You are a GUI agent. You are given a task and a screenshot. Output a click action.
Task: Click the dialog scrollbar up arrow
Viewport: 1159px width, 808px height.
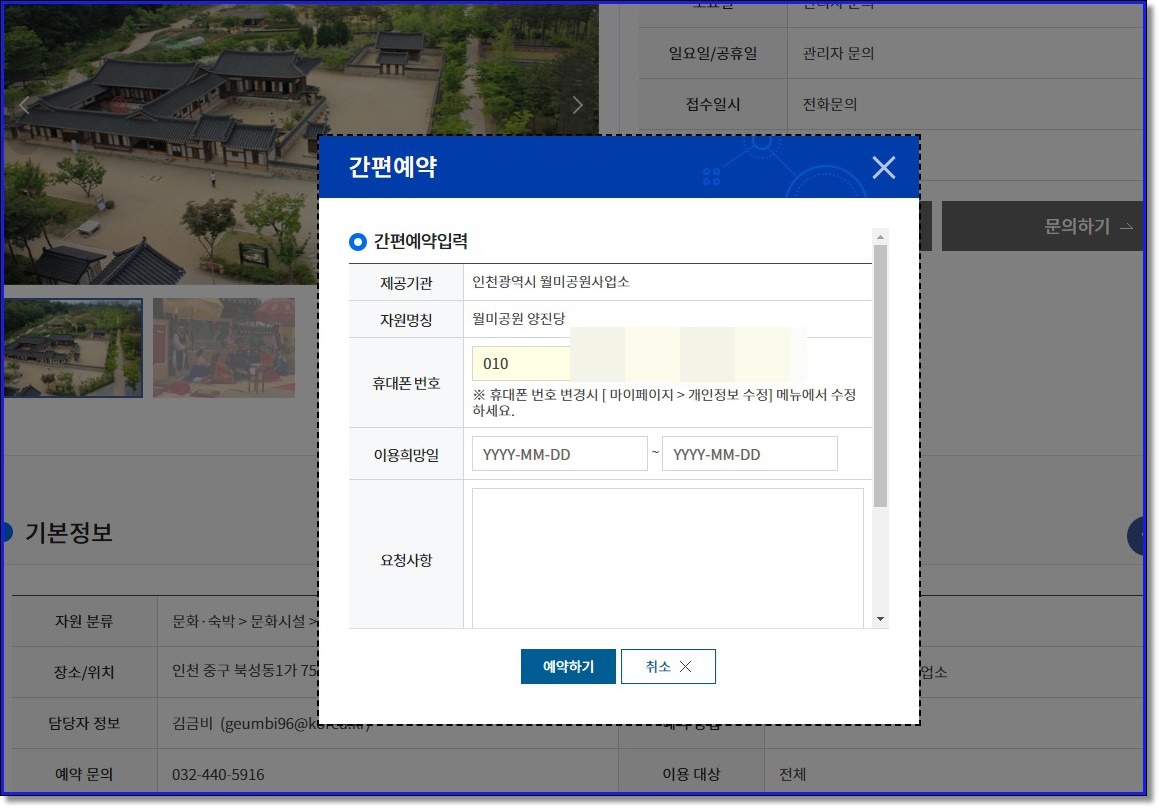click(x=880, y=237)
